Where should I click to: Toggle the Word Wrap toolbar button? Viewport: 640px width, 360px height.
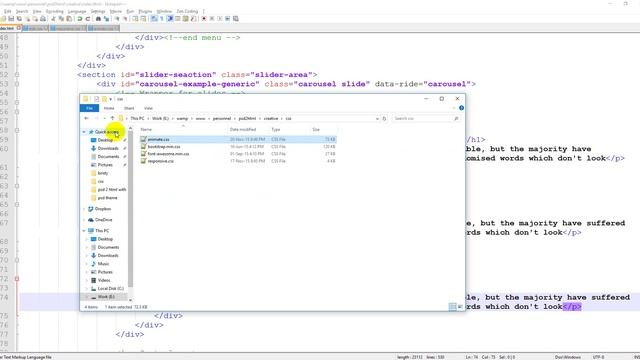pyautogui.click(x=154, y=19)
